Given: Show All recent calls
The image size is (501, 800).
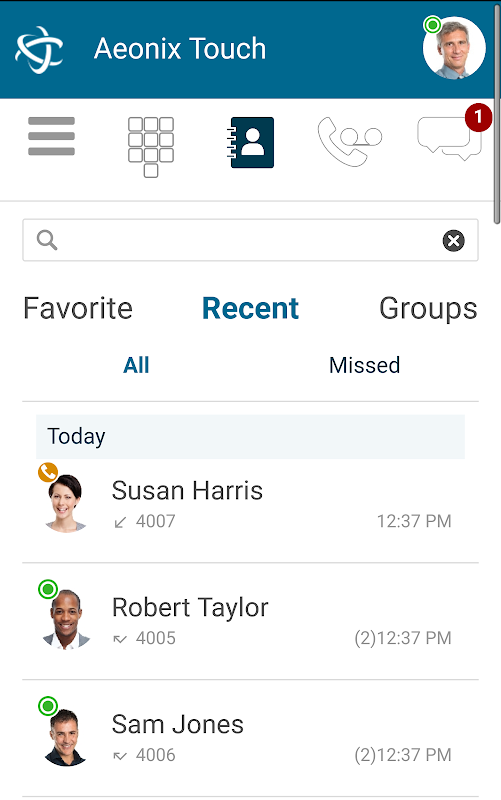Looking at the screenshot, I should click(136, 365).
